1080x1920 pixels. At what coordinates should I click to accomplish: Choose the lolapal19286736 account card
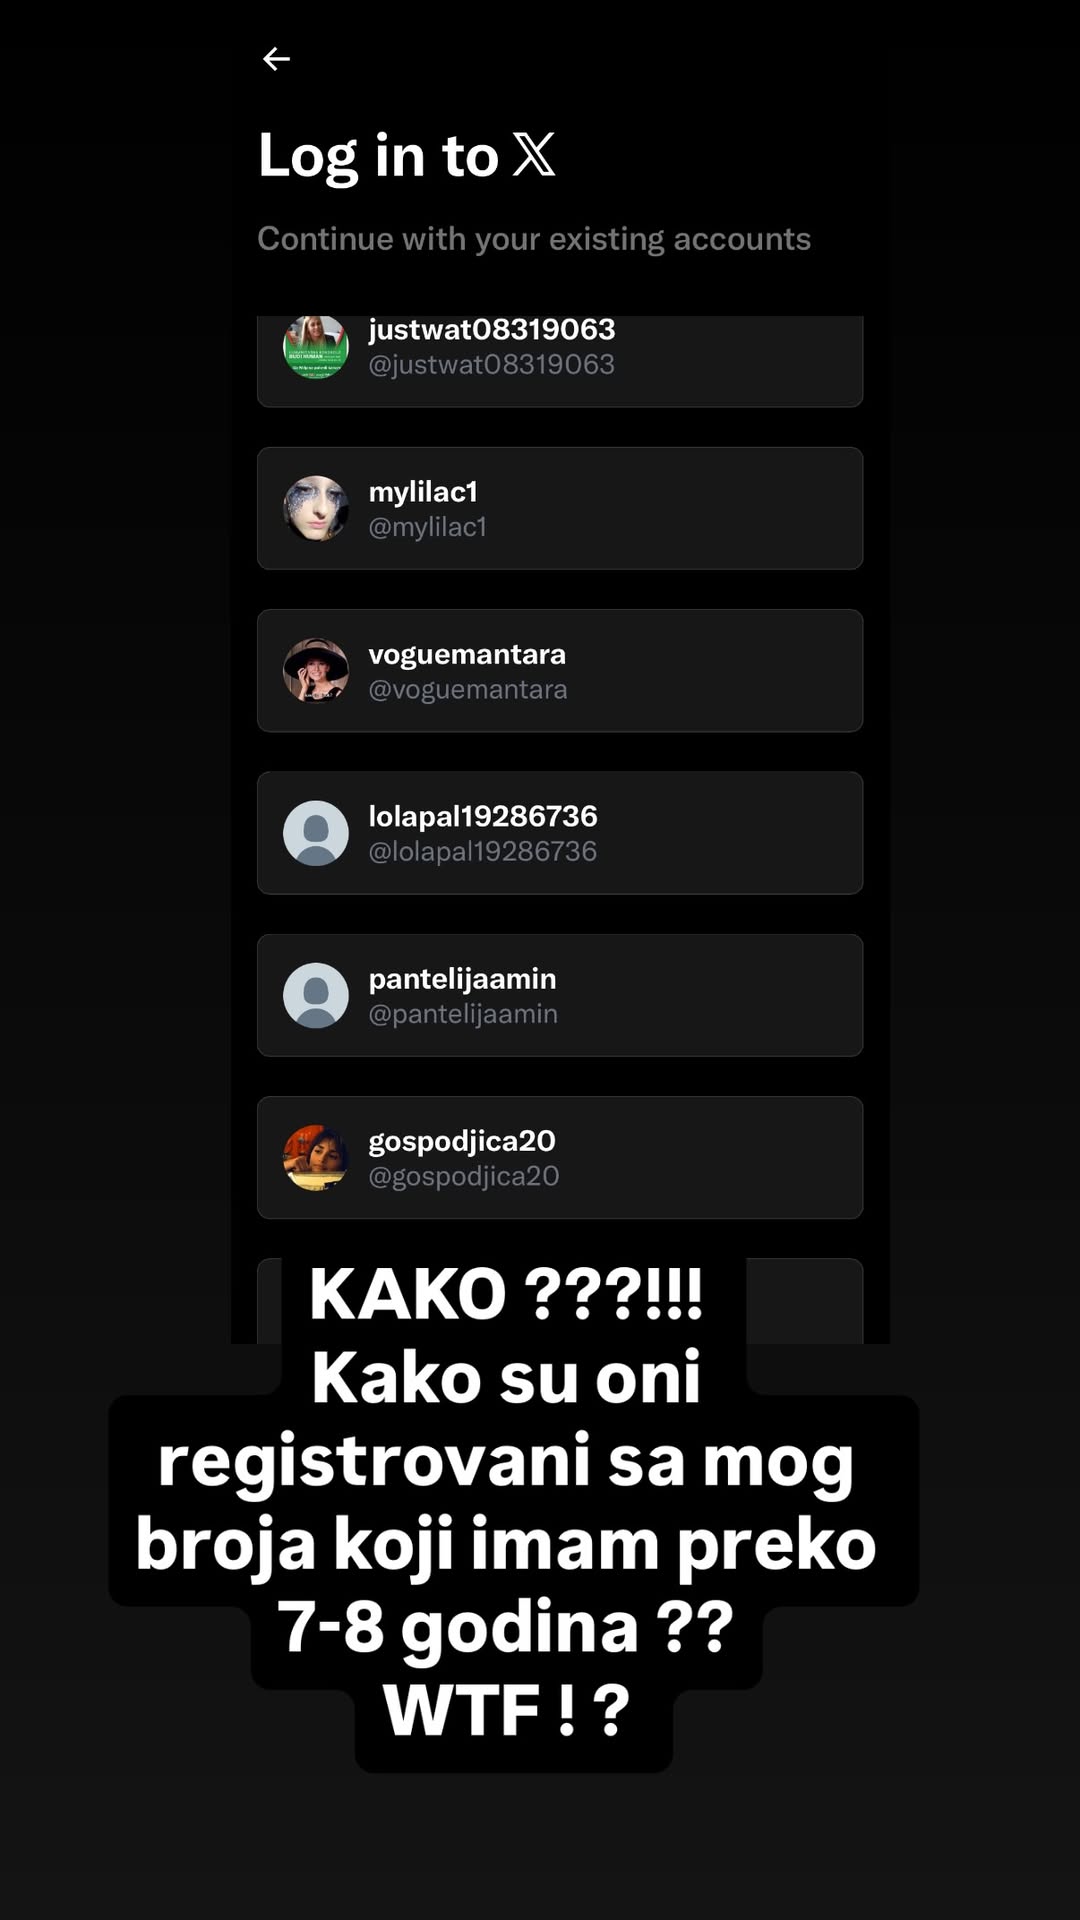coord(560,833)
